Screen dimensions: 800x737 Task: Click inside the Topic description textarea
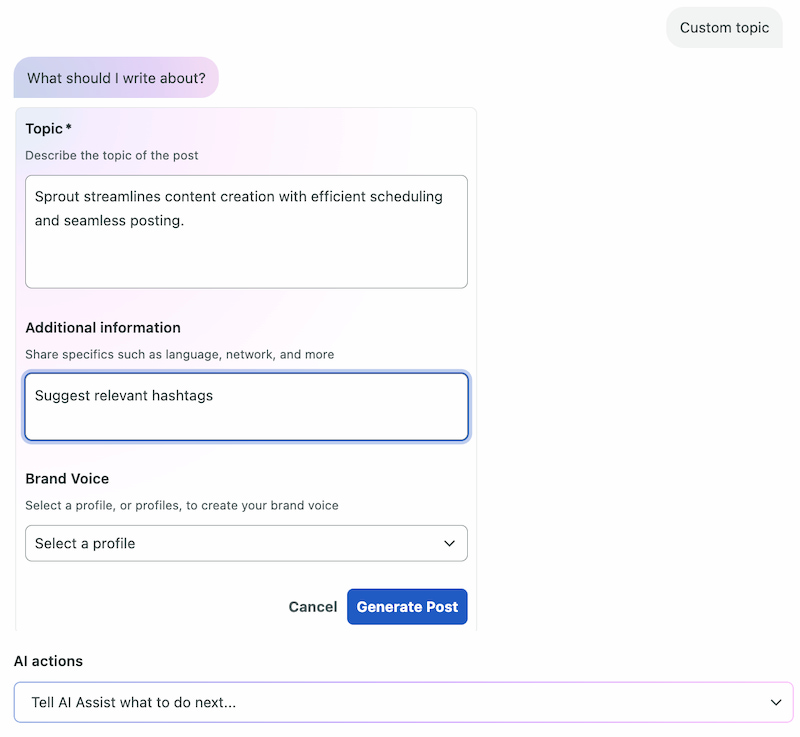tap(246, 231)
